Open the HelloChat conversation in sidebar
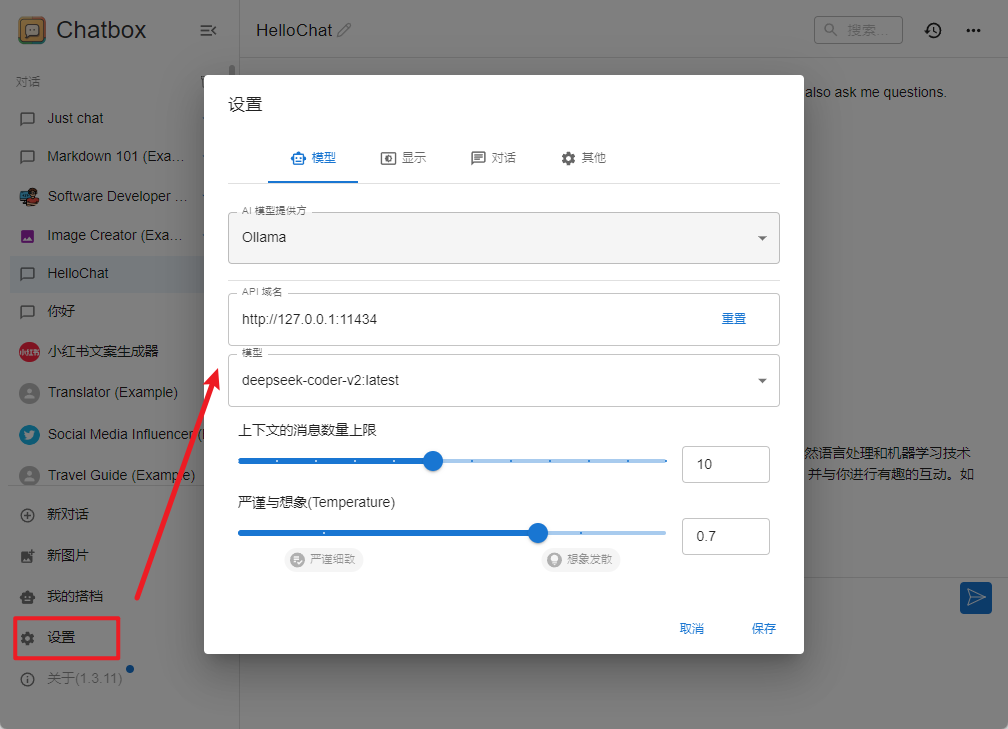 (x=107, y=274)
